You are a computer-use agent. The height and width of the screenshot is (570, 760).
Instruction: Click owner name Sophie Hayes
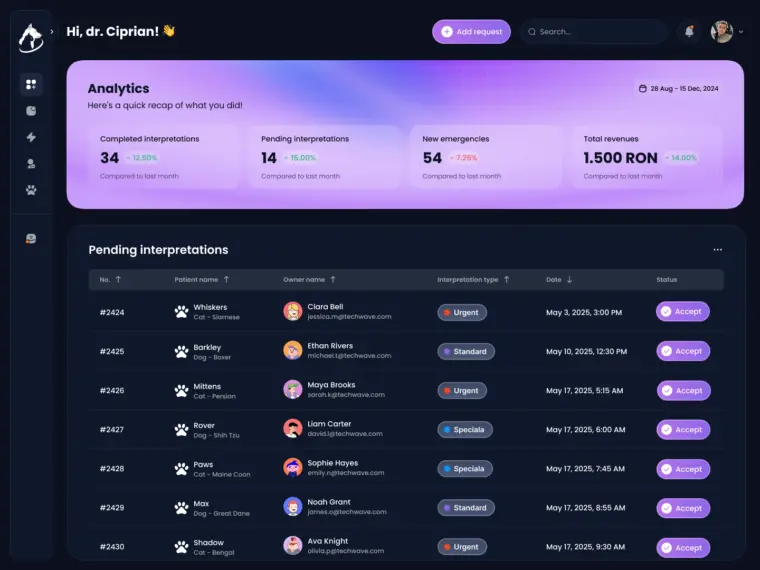tap(332, 463)
